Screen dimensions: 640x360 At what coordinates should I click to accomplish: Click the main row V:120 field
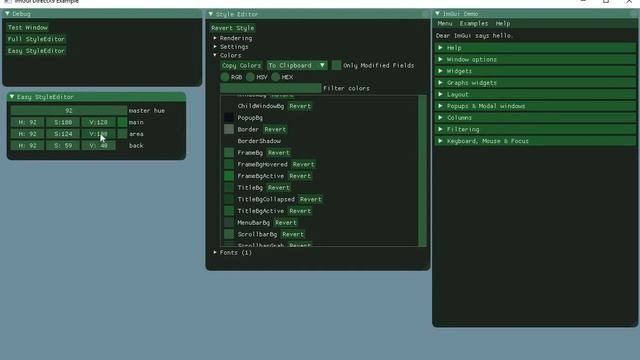pyautogui.click(x=98, y=122)
